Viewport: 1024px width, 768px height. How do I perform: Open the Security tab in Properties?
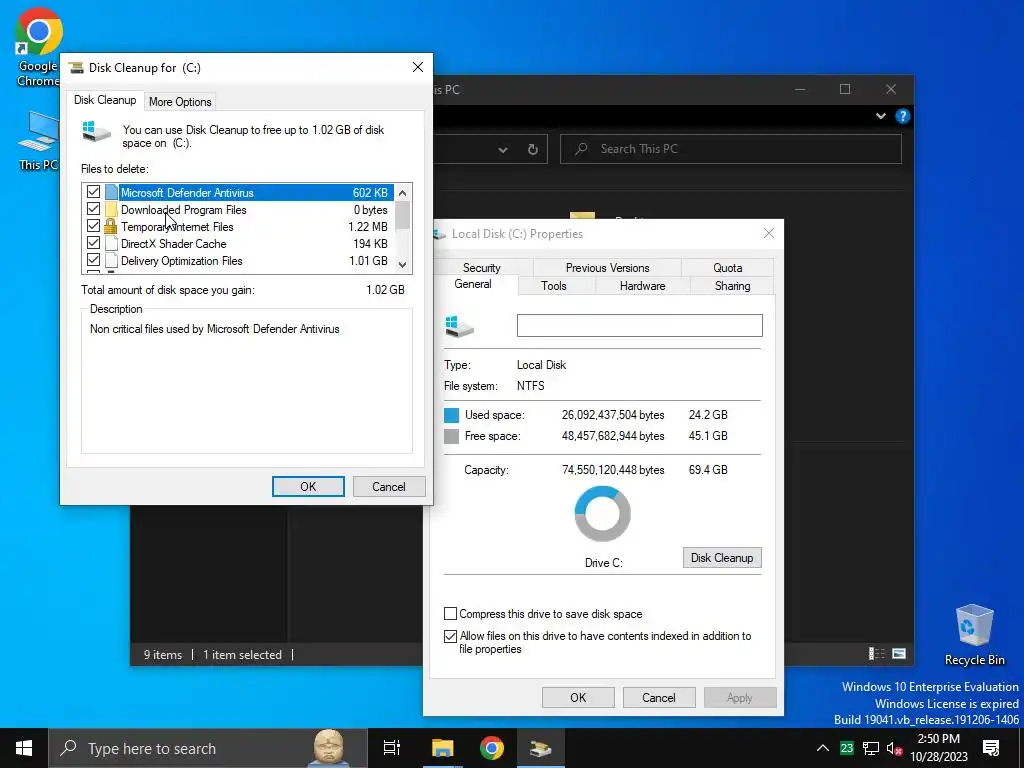coord(482,268)
